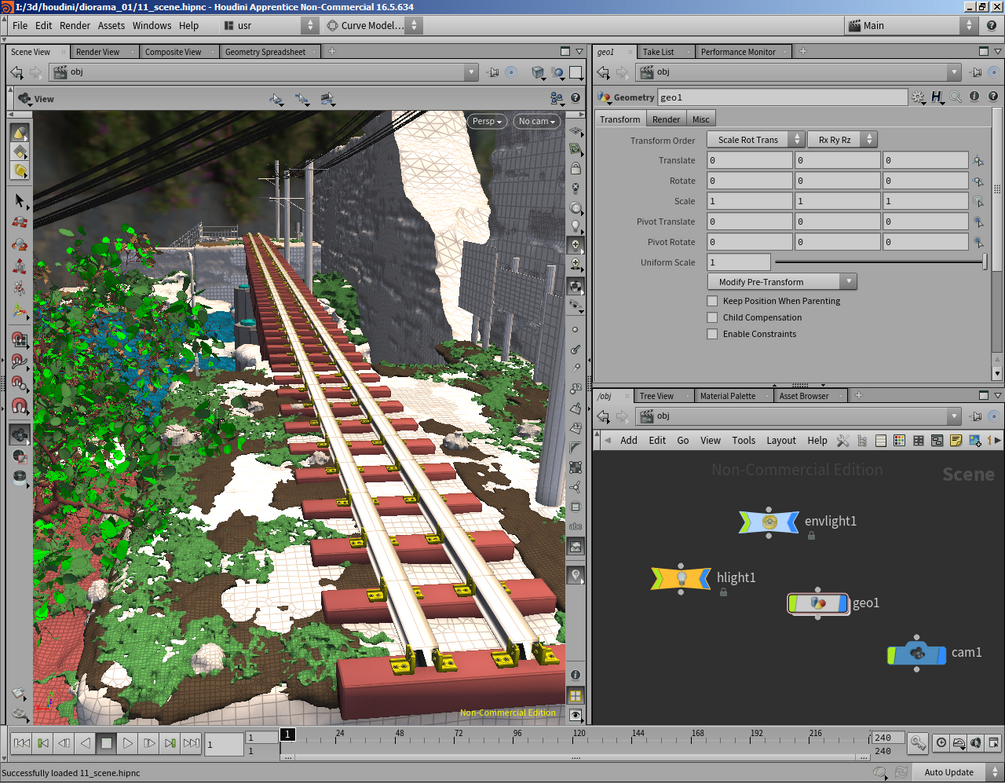Open the parameter gear settings icon

(918, 97)
